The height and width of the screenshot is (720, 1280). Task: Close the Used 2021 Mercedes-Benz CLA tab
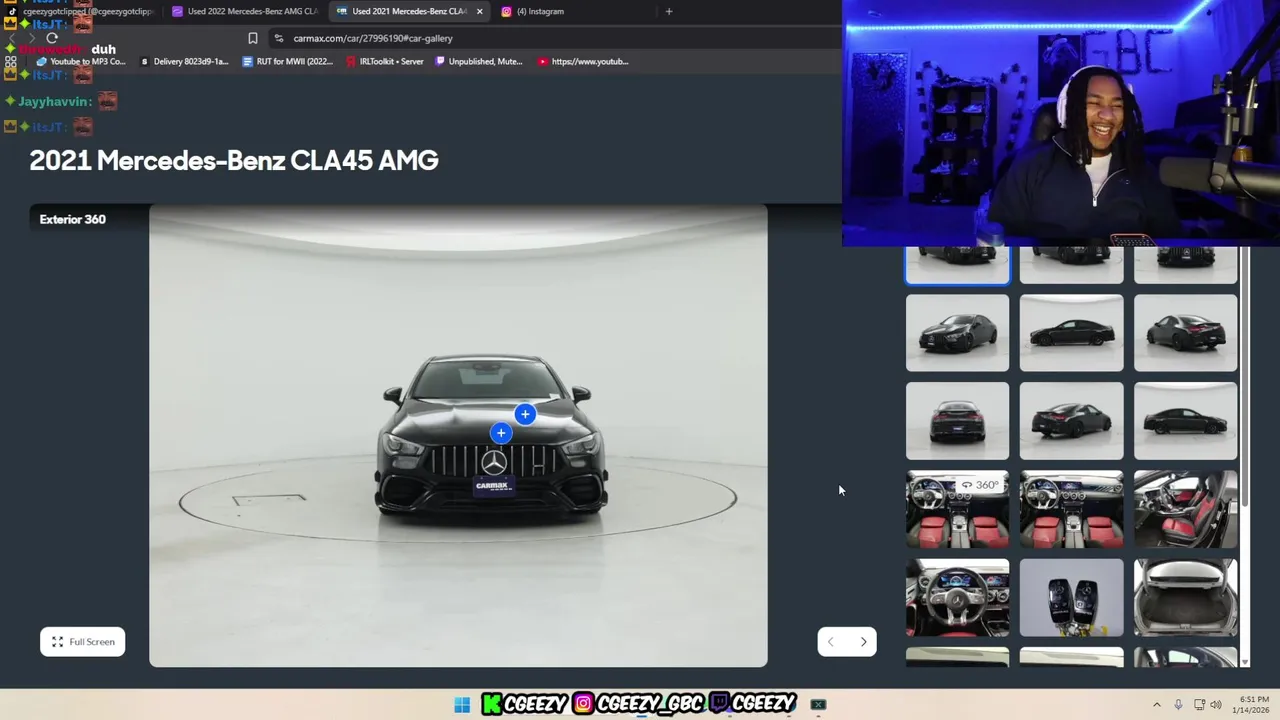[x=479, y=11]
